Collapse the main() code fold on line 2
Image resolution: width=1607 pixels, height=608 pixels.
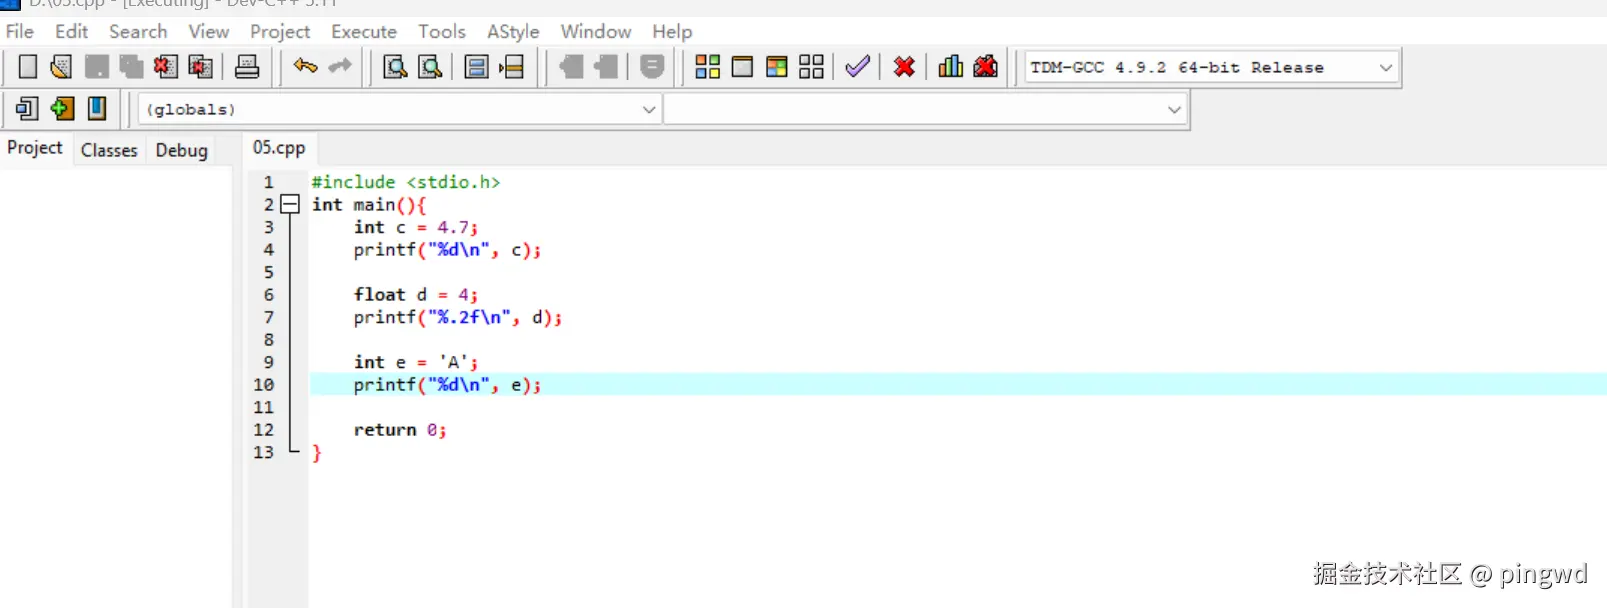point(290,204)
